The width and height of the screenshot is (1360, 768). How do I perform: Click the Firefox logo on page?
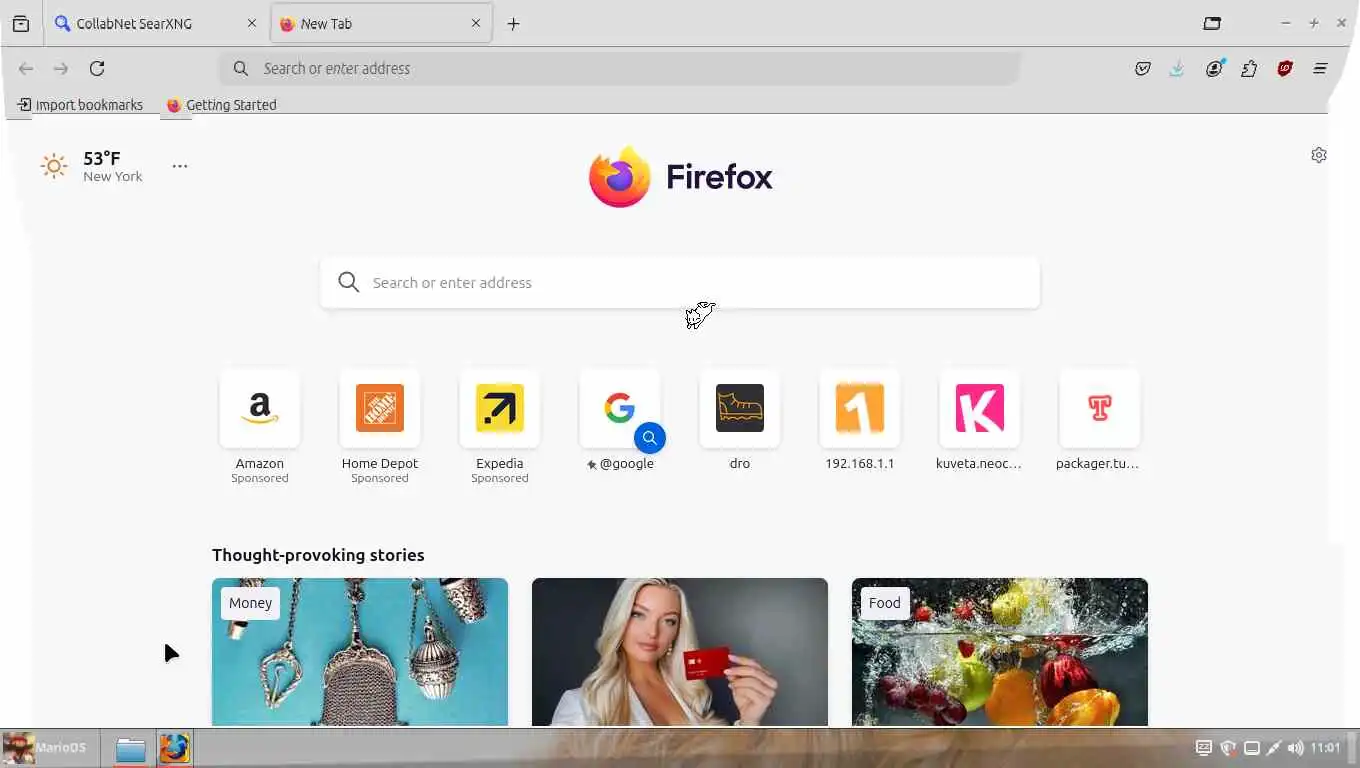(680, 177)
